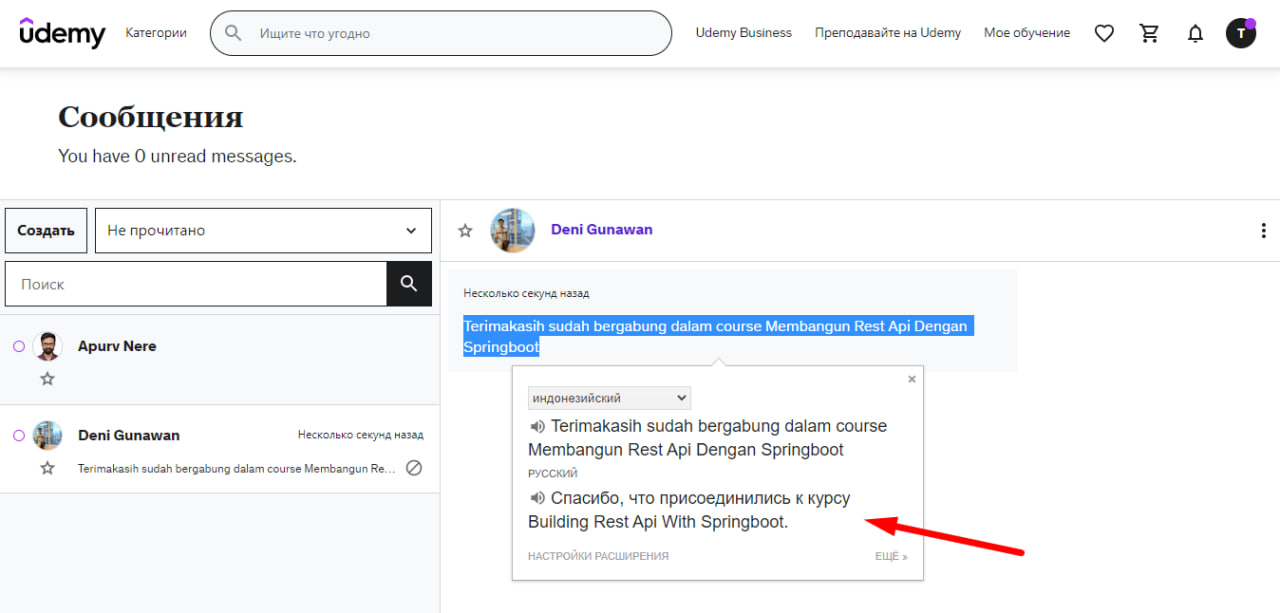Viewport: 1280px width, 613px height.
Task: Open the индонезийский language dropdown
Action: click(x=609, y=398)
